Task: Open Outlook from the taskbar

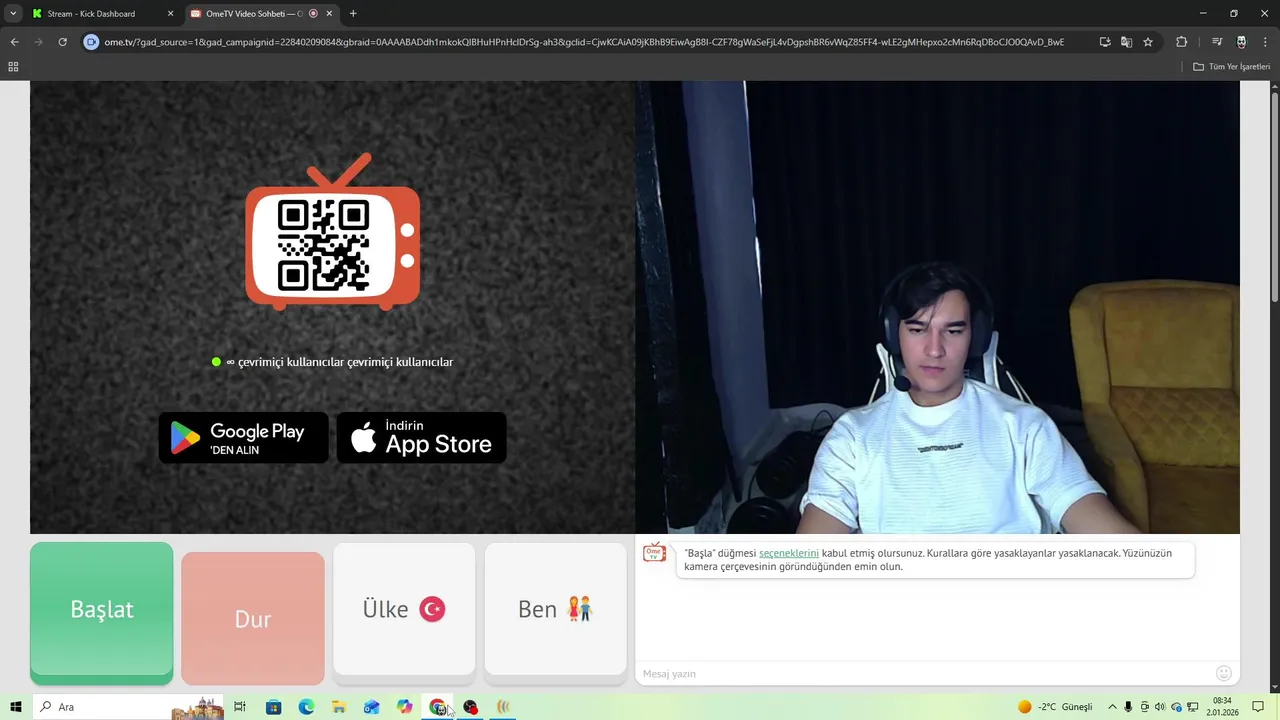Action: pos(372,707)
